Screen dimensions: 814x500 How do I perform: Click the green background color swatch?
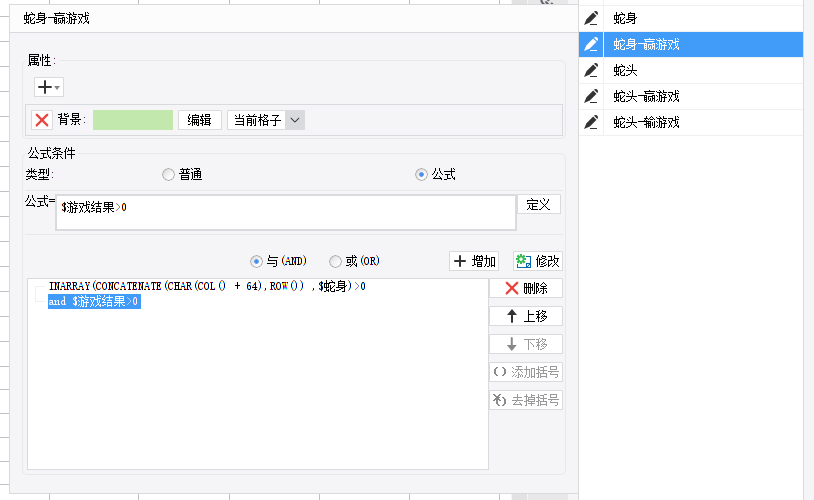click(x=133, y=120)
